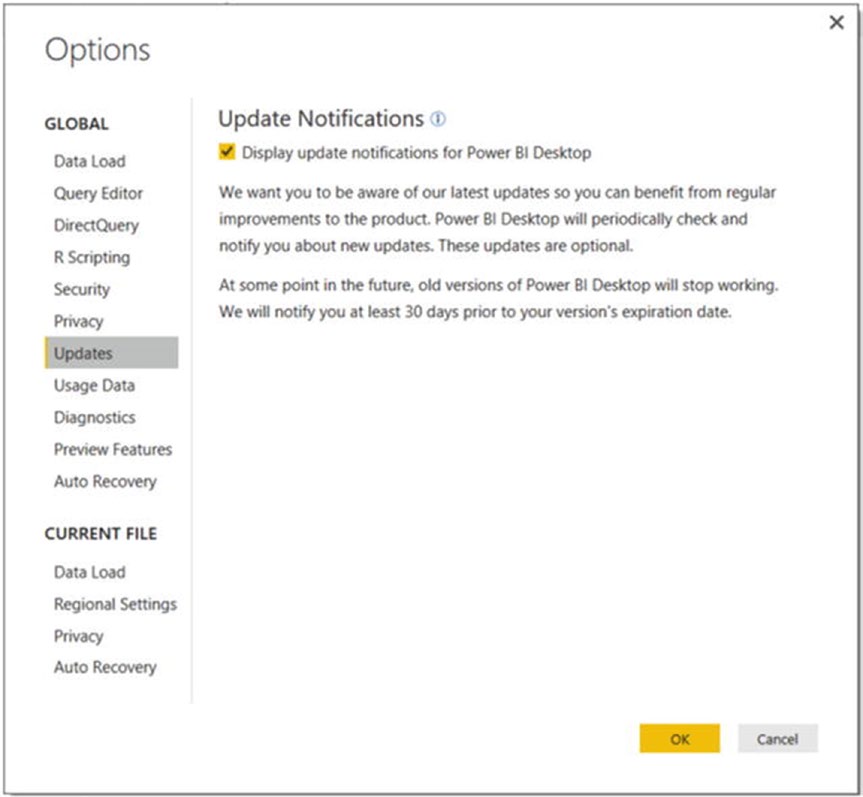Confirm changes with the OK button

click(x=680, y=739)
